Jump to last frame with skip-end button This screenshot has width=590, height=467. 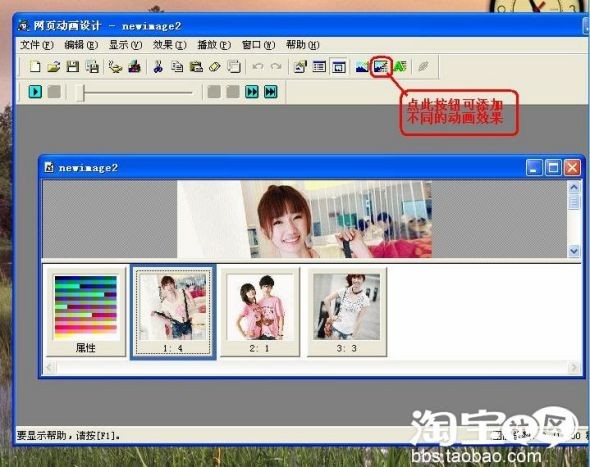[x=271, y=92]
